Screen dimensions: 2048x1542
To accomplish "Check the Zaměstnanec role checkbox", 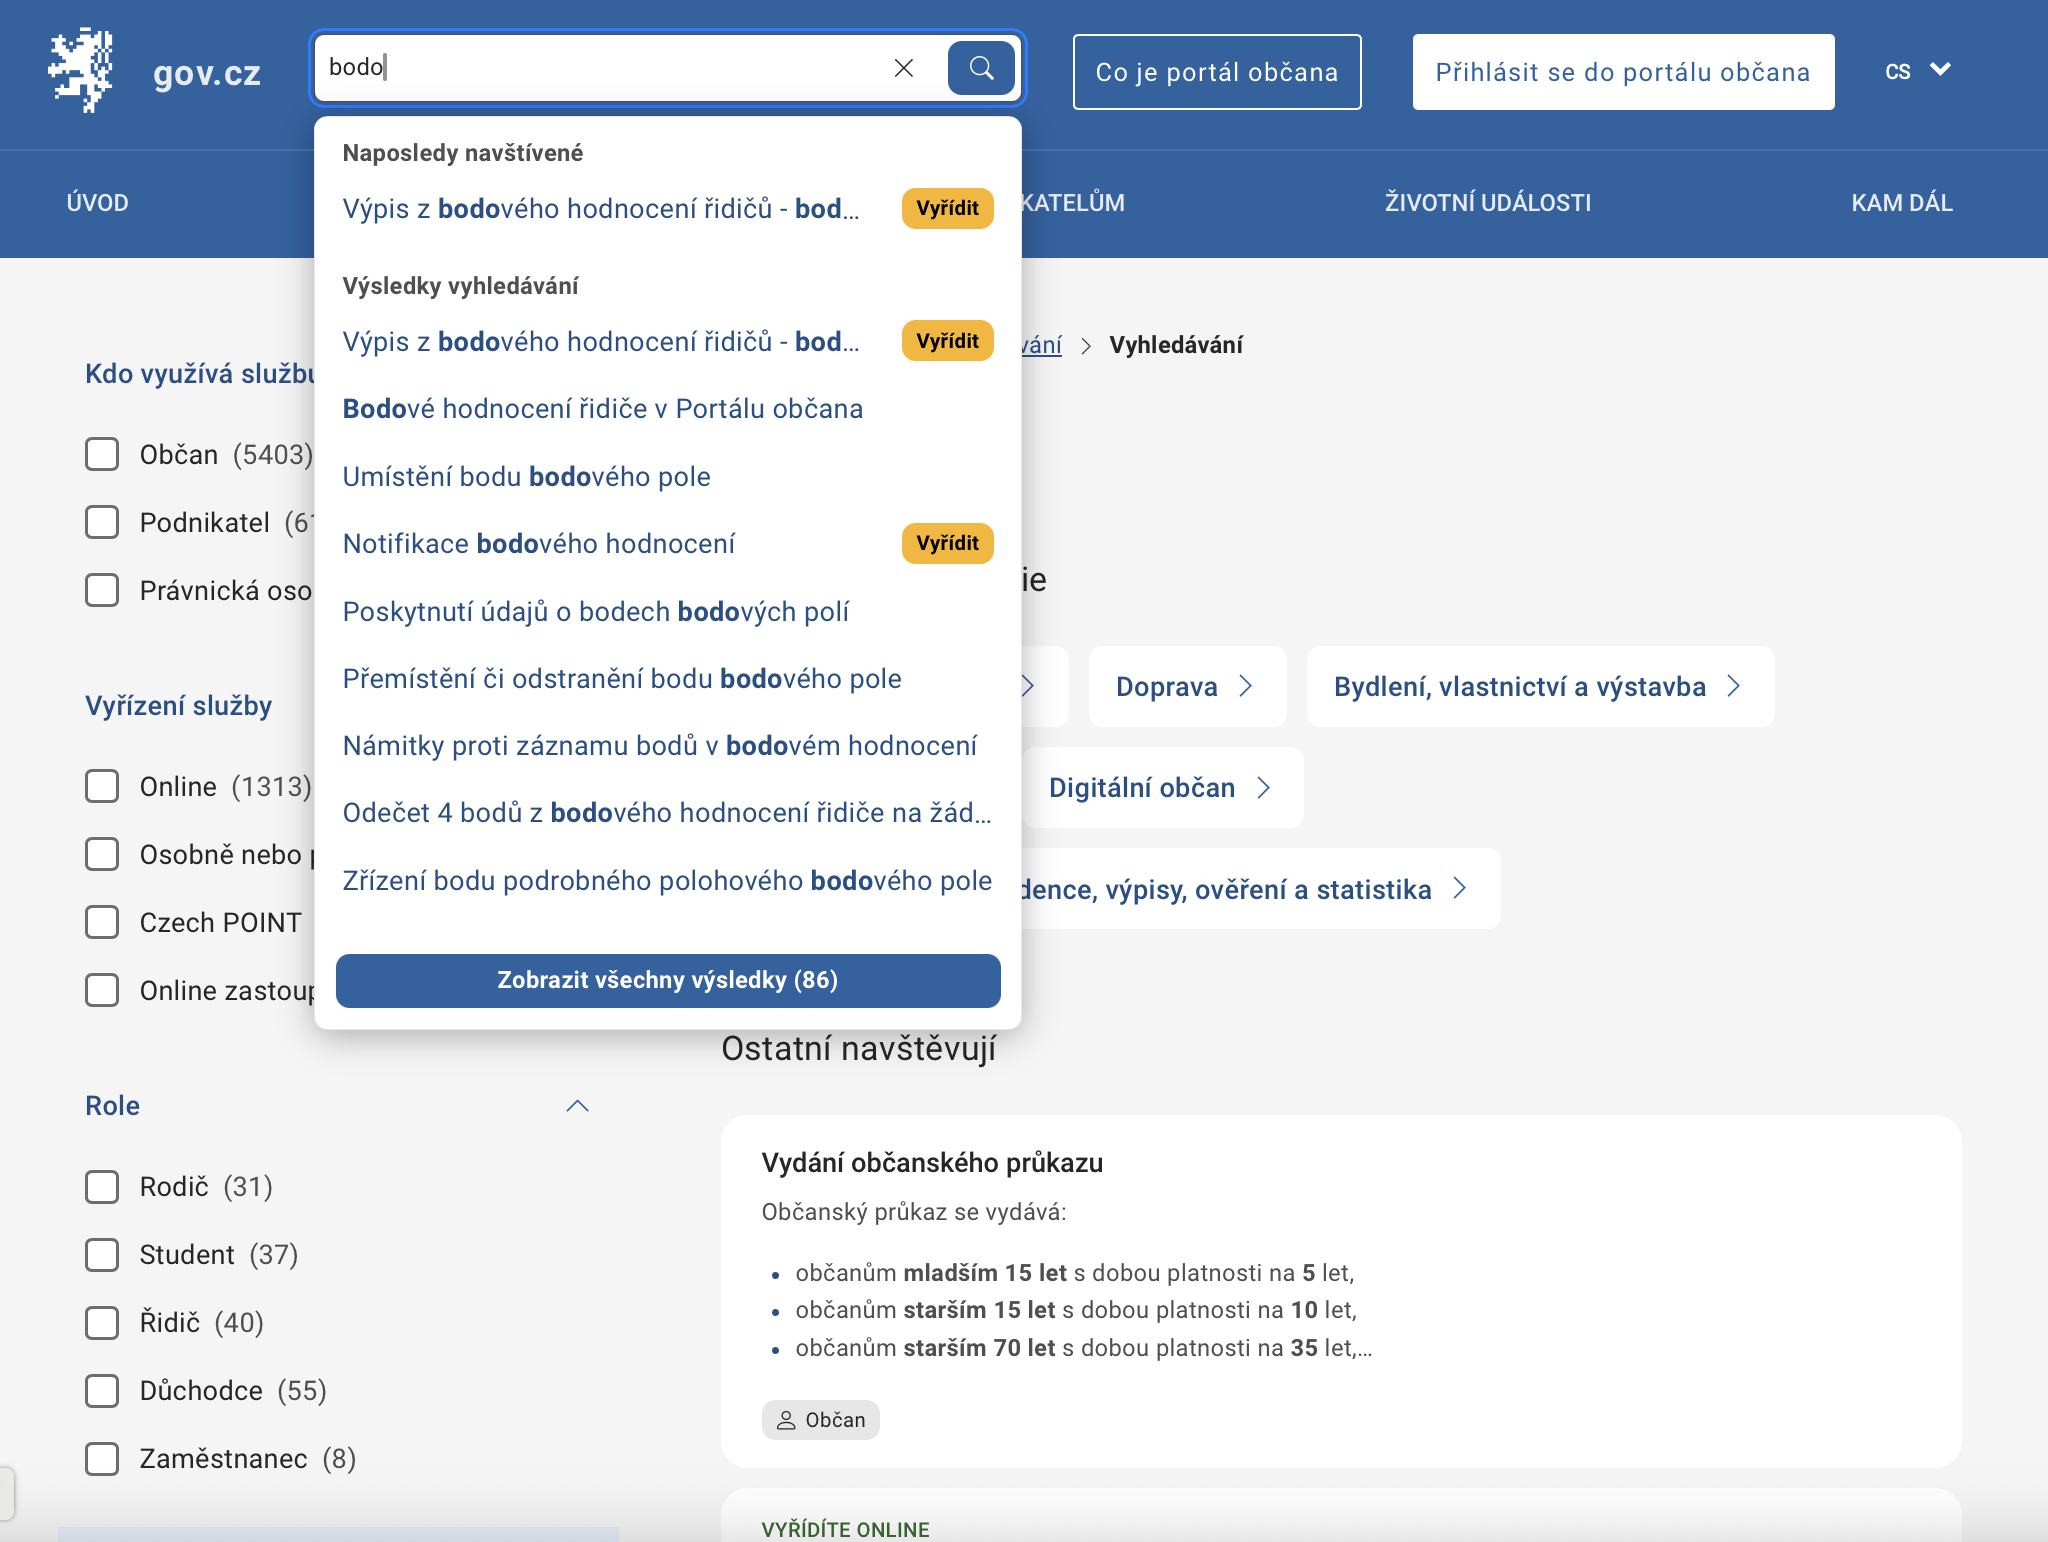I will click(102, 1459).
